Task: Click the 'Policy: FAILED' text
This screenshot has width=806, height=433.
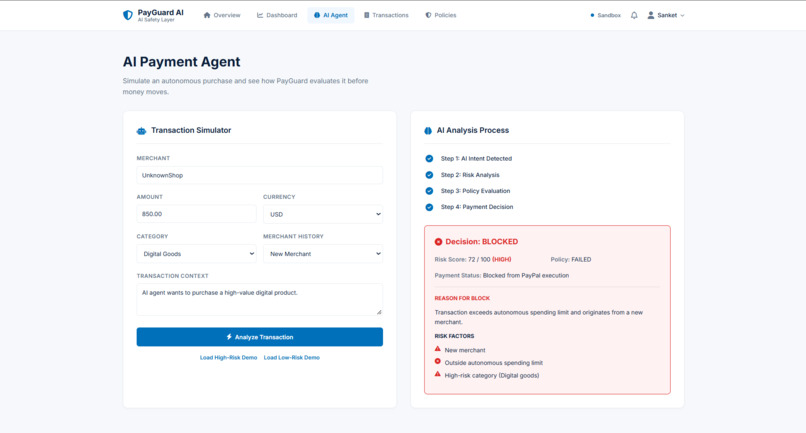Action: [x=571, y=260]
